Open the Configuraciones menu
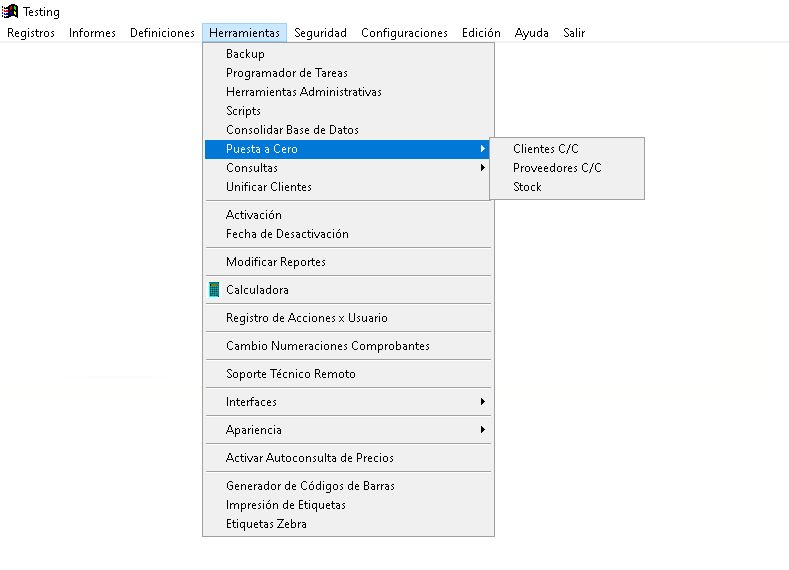The width and height of the screenshot is (789, 570). tap(404, 33)
